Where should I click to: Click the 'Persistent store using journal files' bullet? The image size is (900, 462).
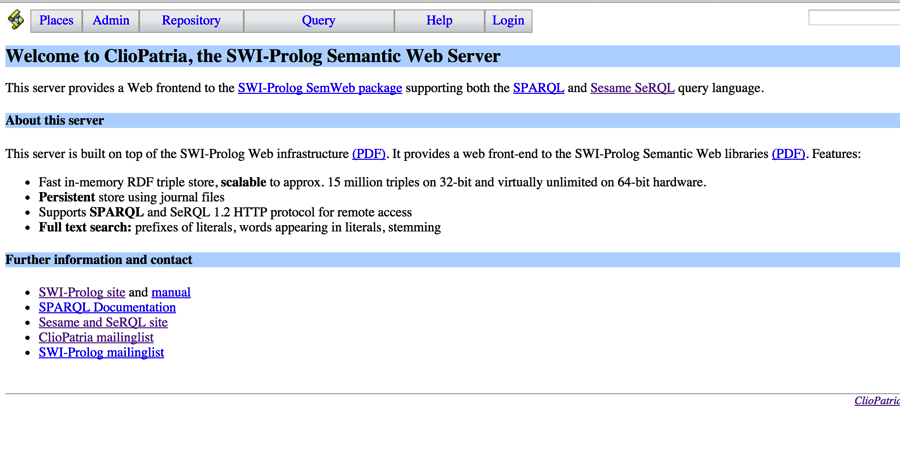click(x=131, y=197)
